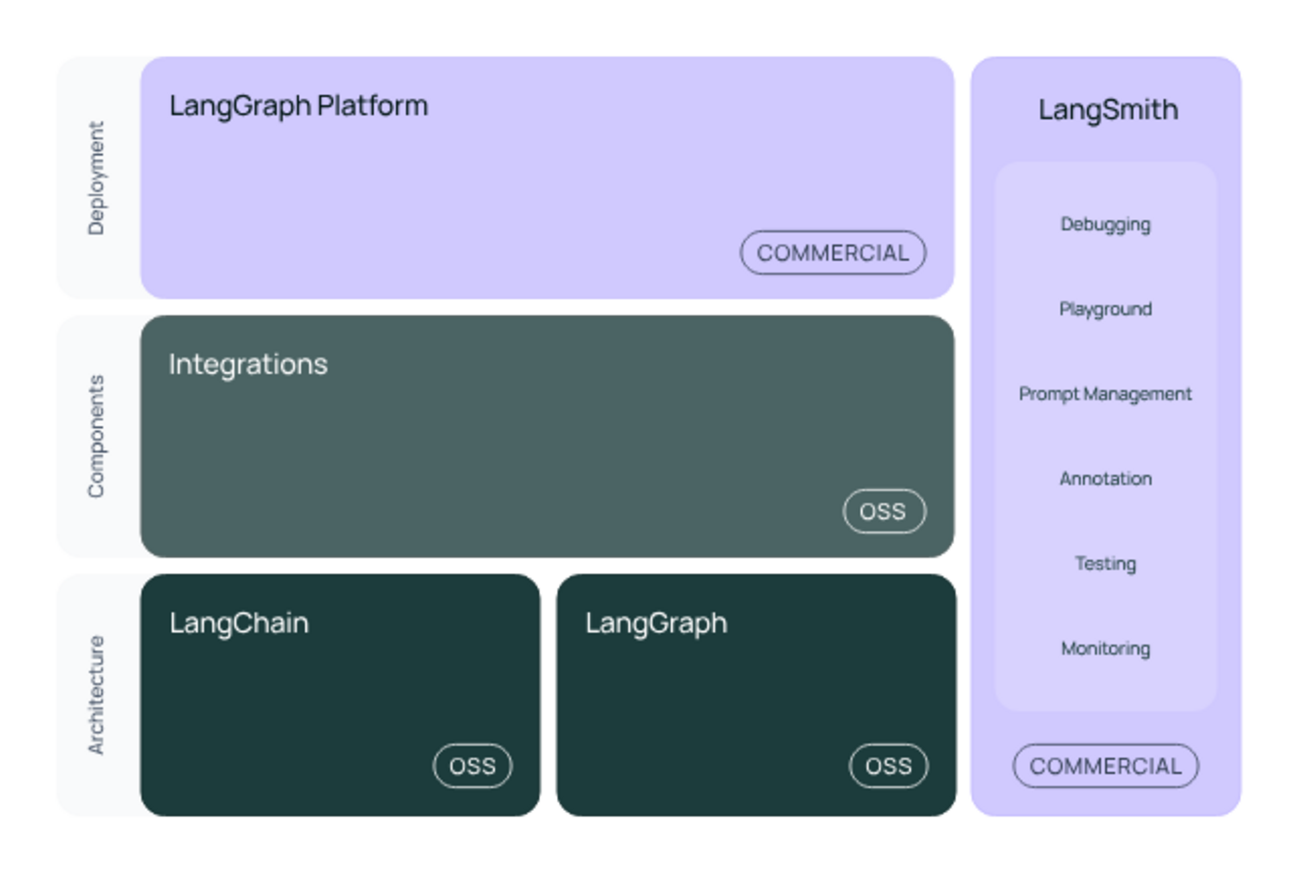1299x873 pixels.
Task: Choose Testing in the LangSmith list
Action: click(1105, 564)
